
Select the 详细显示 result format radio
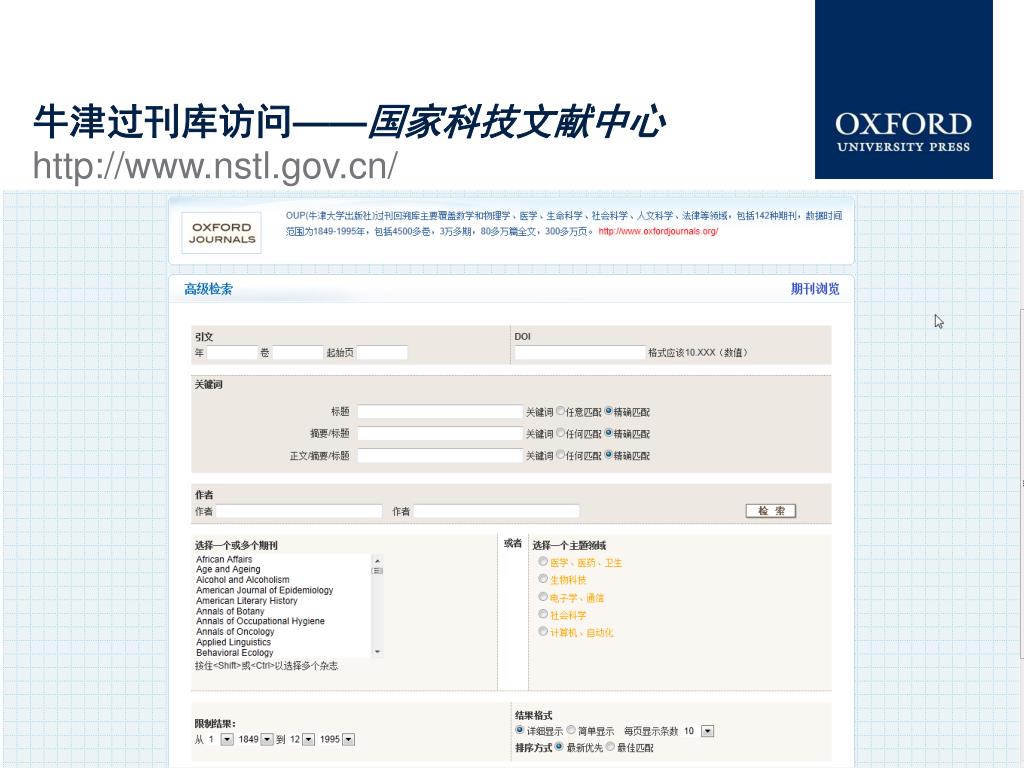520,730
